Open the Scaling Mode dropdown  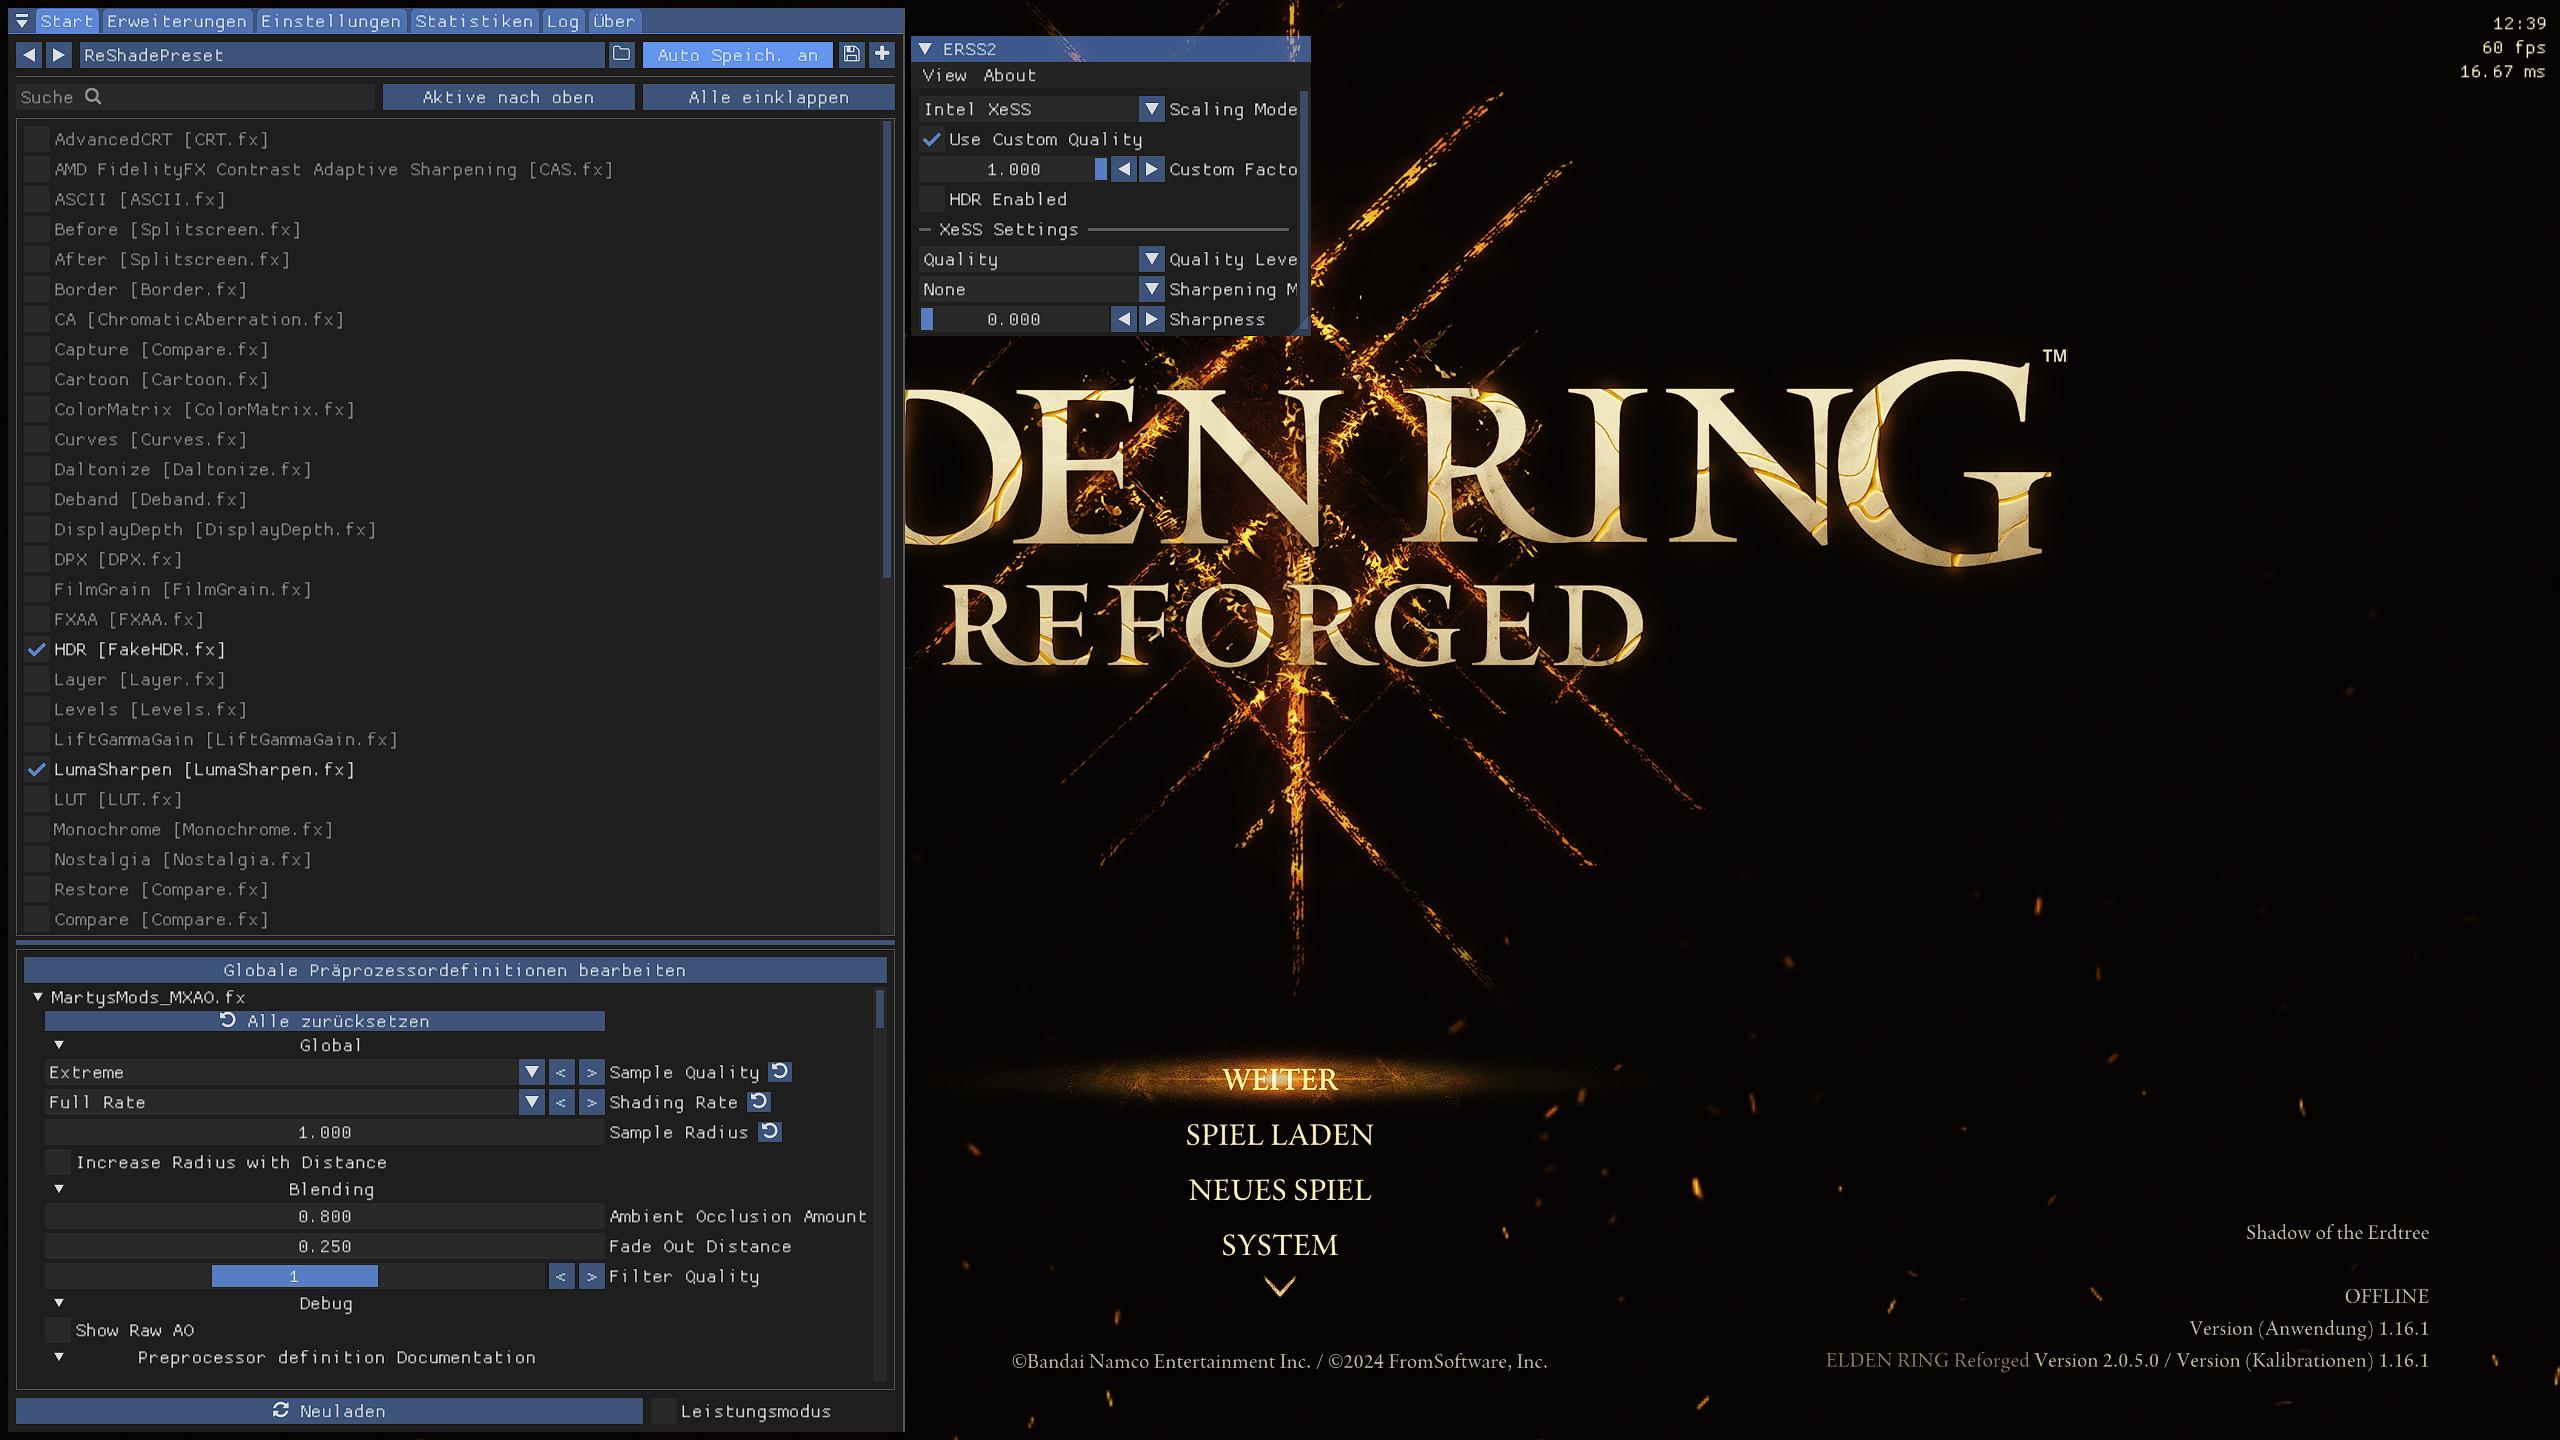pos(1151,109)
